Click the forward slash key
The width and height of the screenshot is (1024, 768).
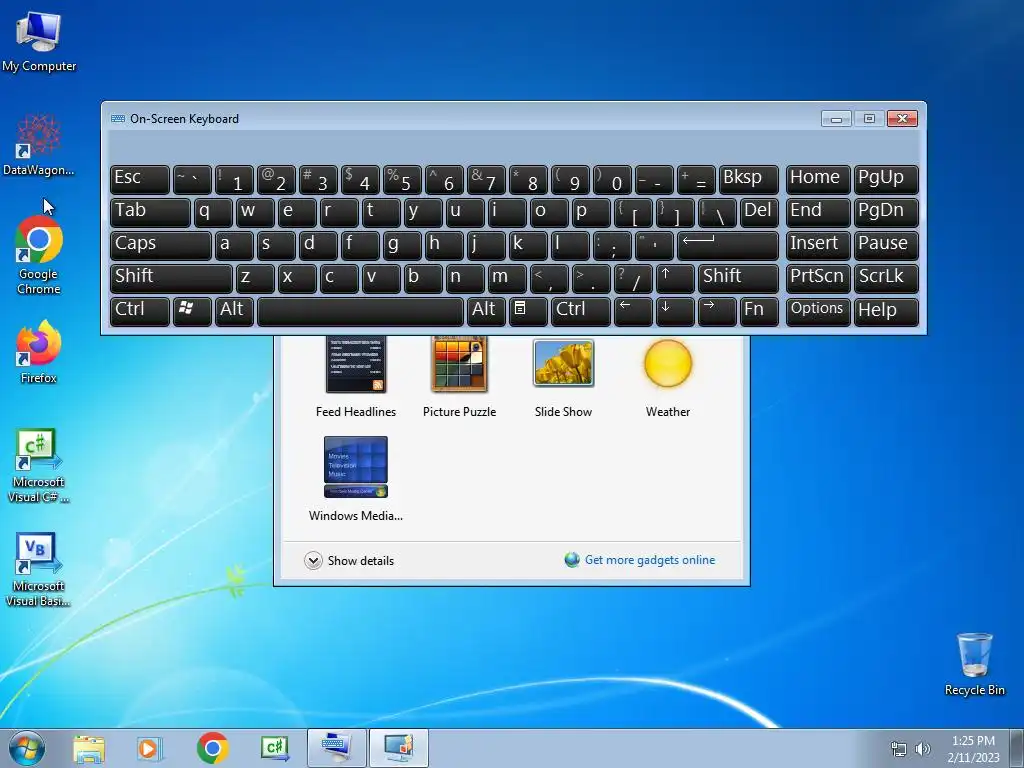tap(633, 278)
